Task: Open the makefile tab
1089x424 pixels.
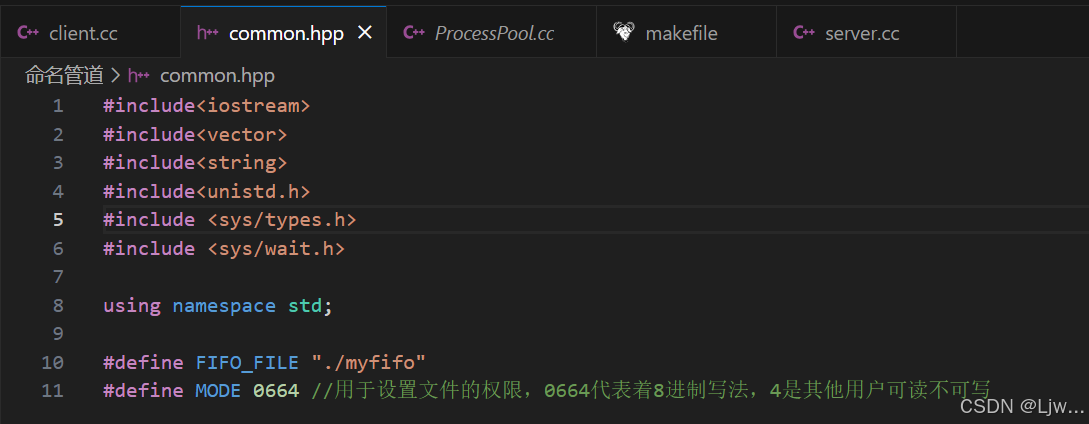Action: tap(686, 33)
